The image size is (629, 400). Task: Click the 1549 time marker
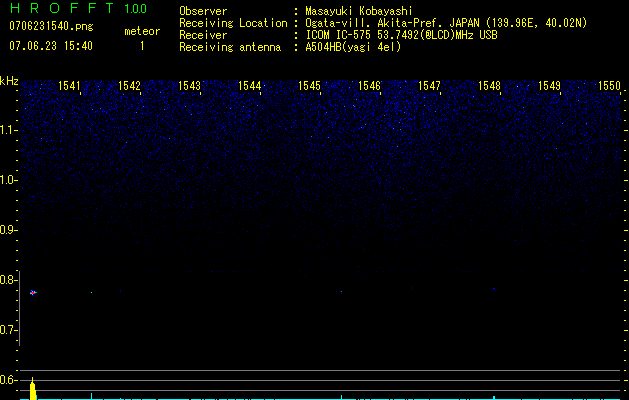549,86
